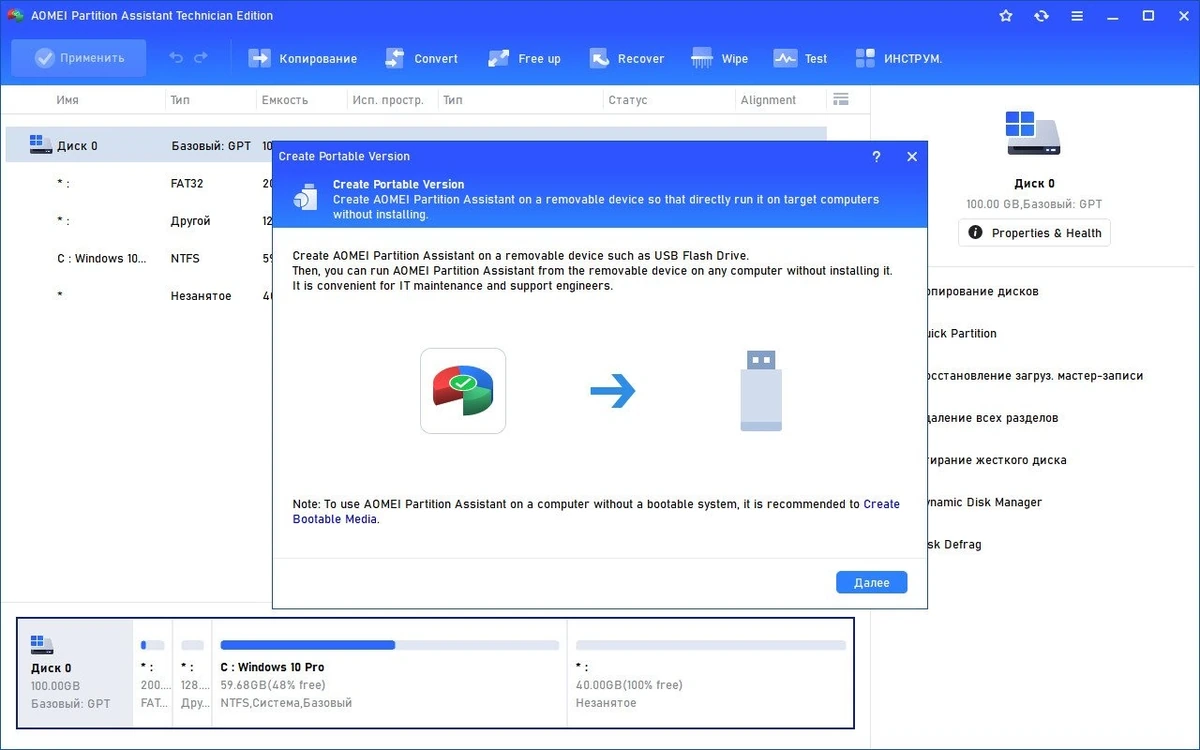1200x750 pixels.
Task: Open Dynamic Disk Manager option
Action: pyautogui.click(x=985, y=502)
